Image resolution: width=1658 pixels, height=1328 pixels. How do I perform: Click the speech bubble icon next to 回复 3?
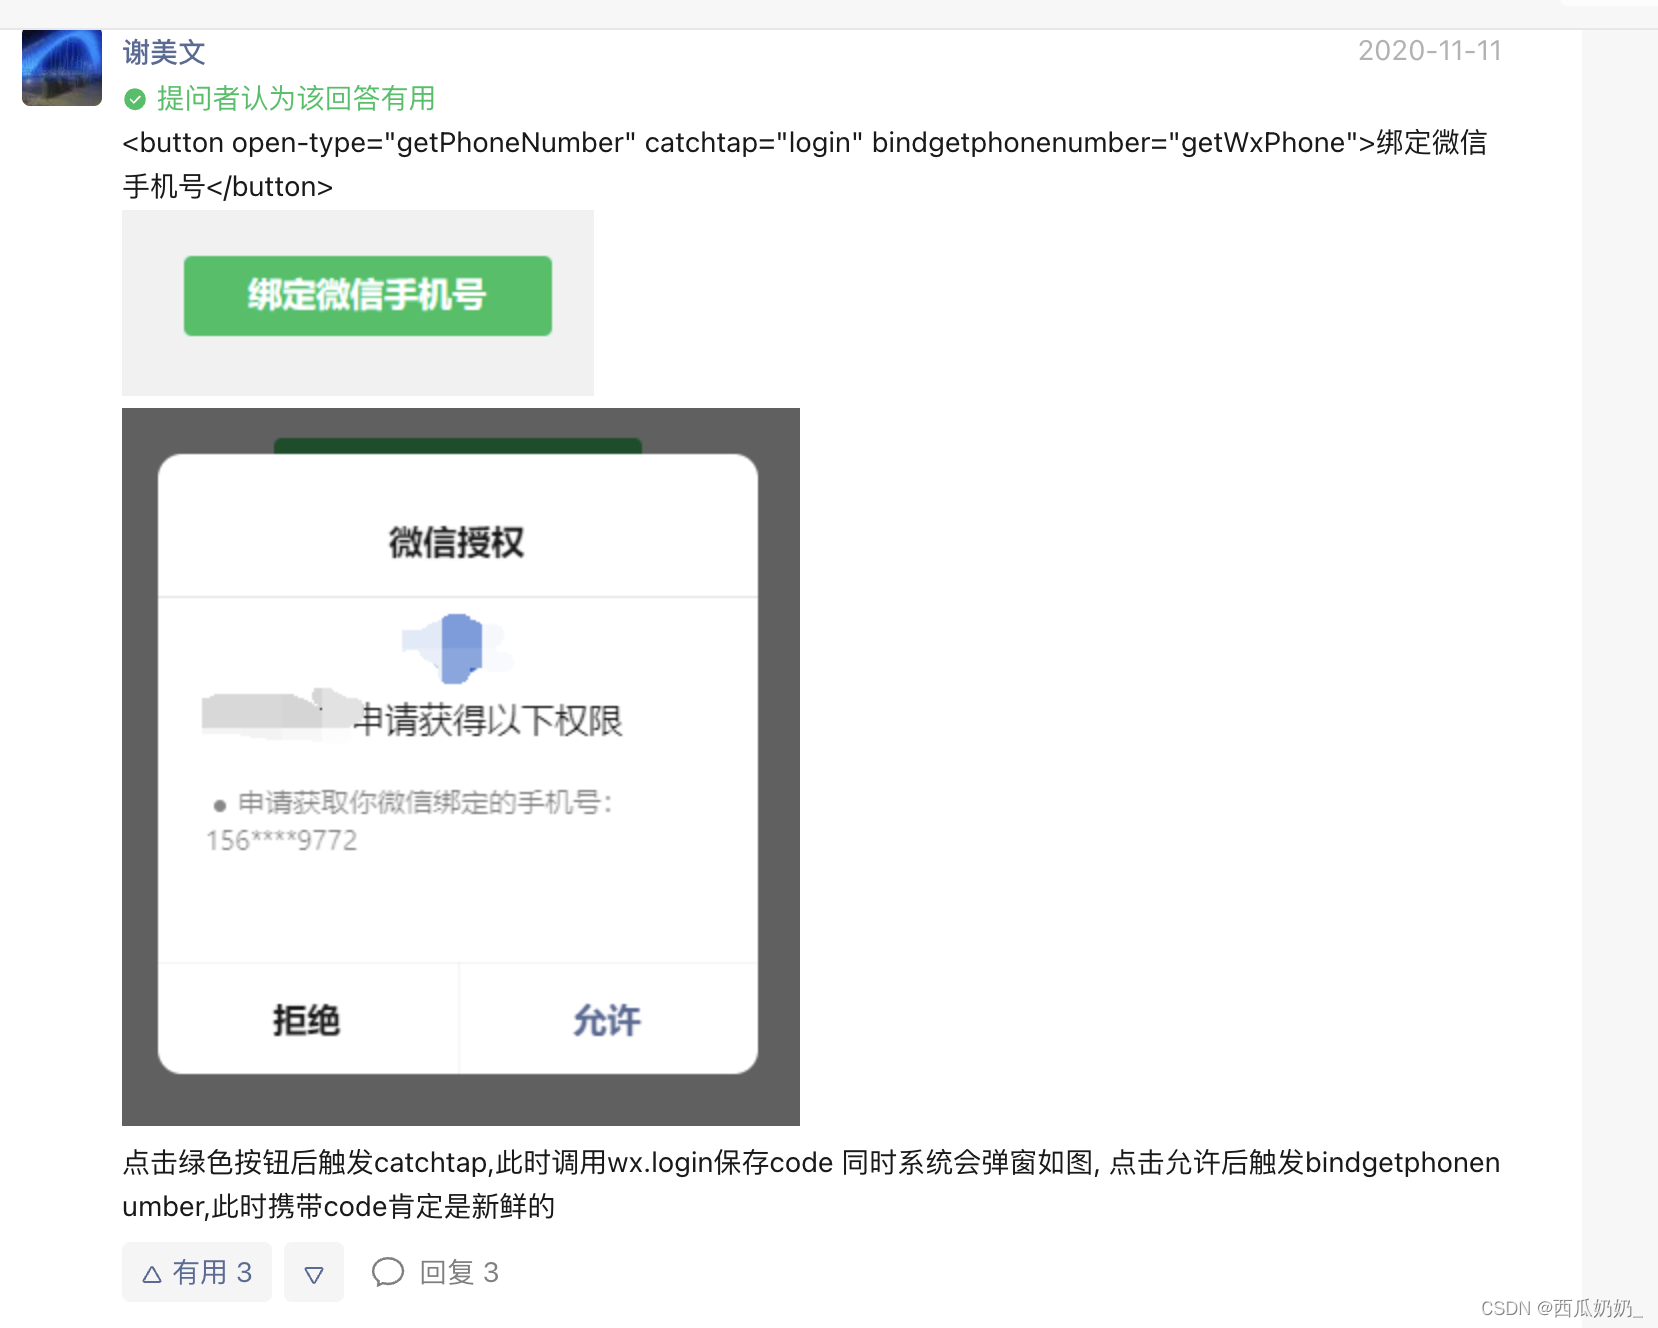tap(390, 1272)
